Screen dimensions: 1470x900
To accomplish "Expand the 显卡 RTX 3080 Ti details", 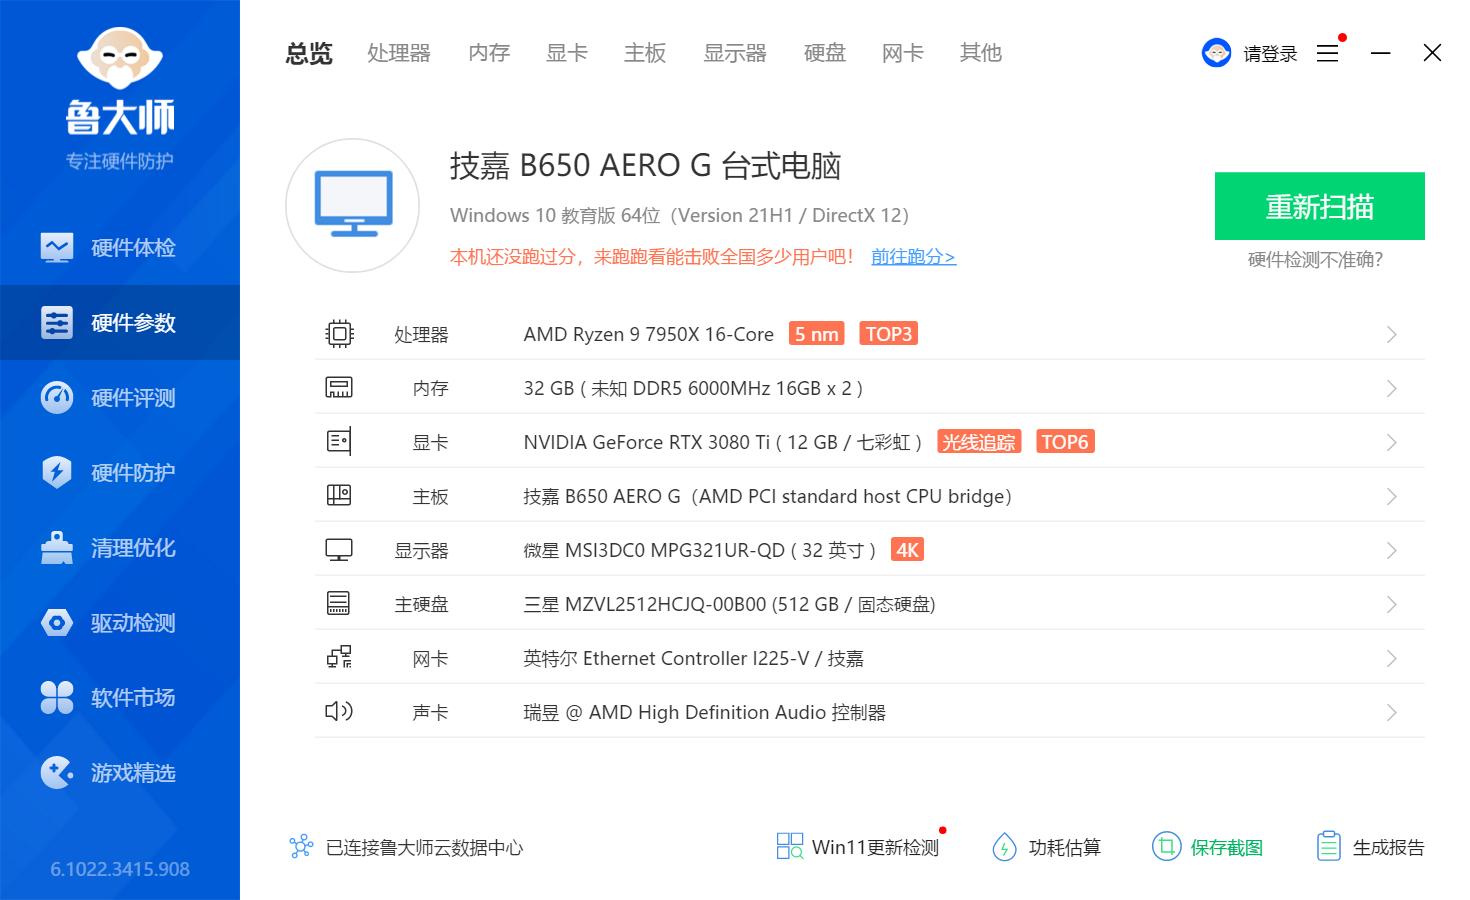I will 1391,442.
